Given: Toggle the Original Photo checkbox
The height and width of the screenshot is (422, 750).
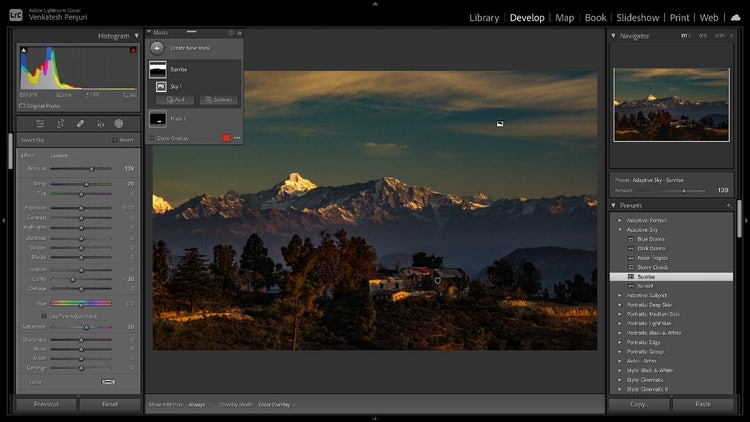Looking at the screenshot, I should pos(22,106).
